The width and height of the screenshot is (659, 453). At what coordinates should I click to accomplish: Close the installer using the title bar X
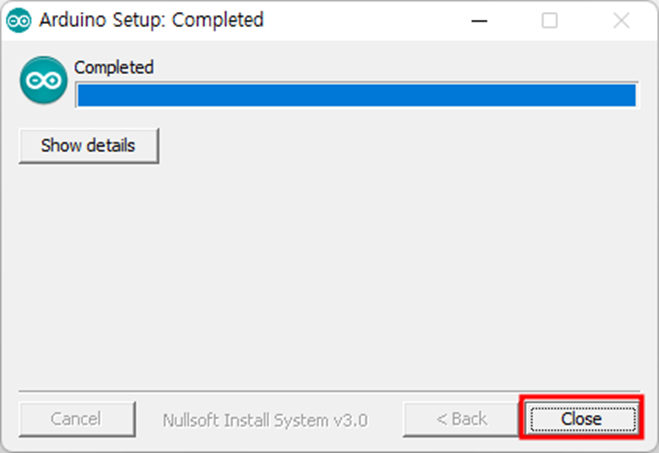621,20
